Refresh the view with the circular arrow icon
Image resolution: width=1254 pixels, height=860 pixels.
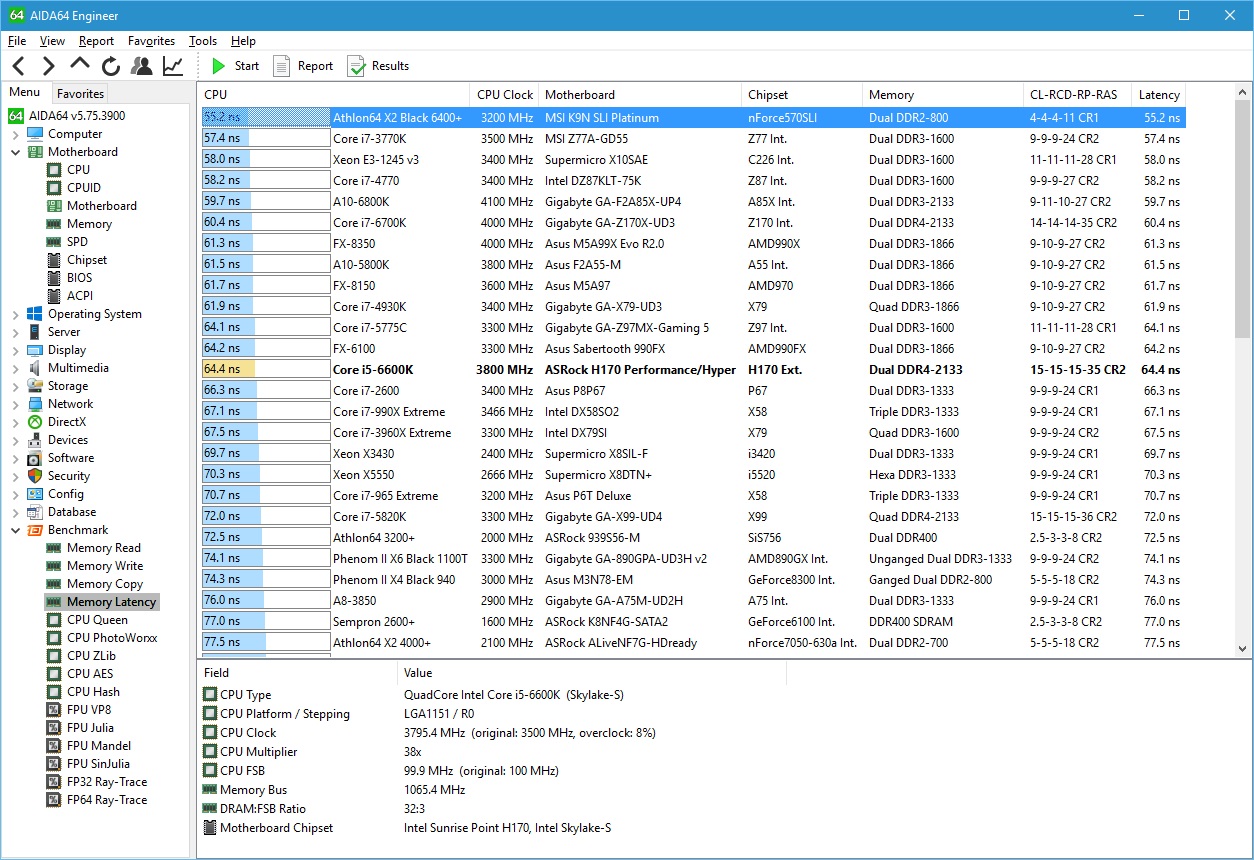[x=111, y=66]
